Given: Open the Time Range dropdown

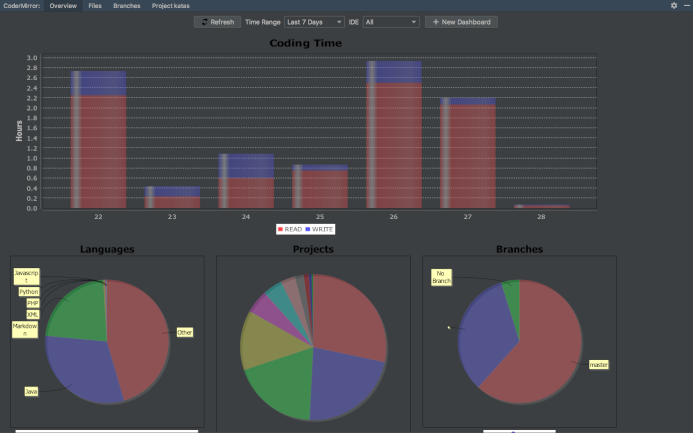Looking at the screenshot, I should (314, 22).
